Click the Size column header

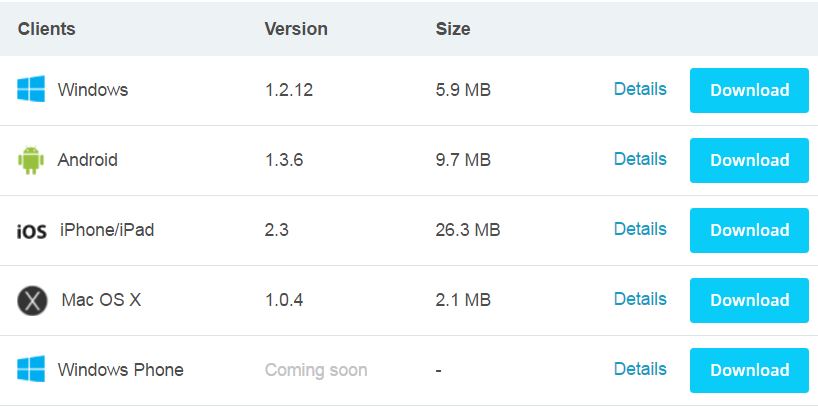(453, 29)
